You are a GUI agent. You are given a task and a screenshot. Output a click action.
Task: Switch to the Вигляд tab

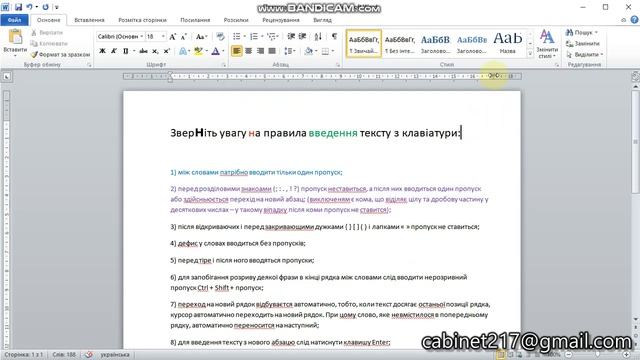point(322,20)
